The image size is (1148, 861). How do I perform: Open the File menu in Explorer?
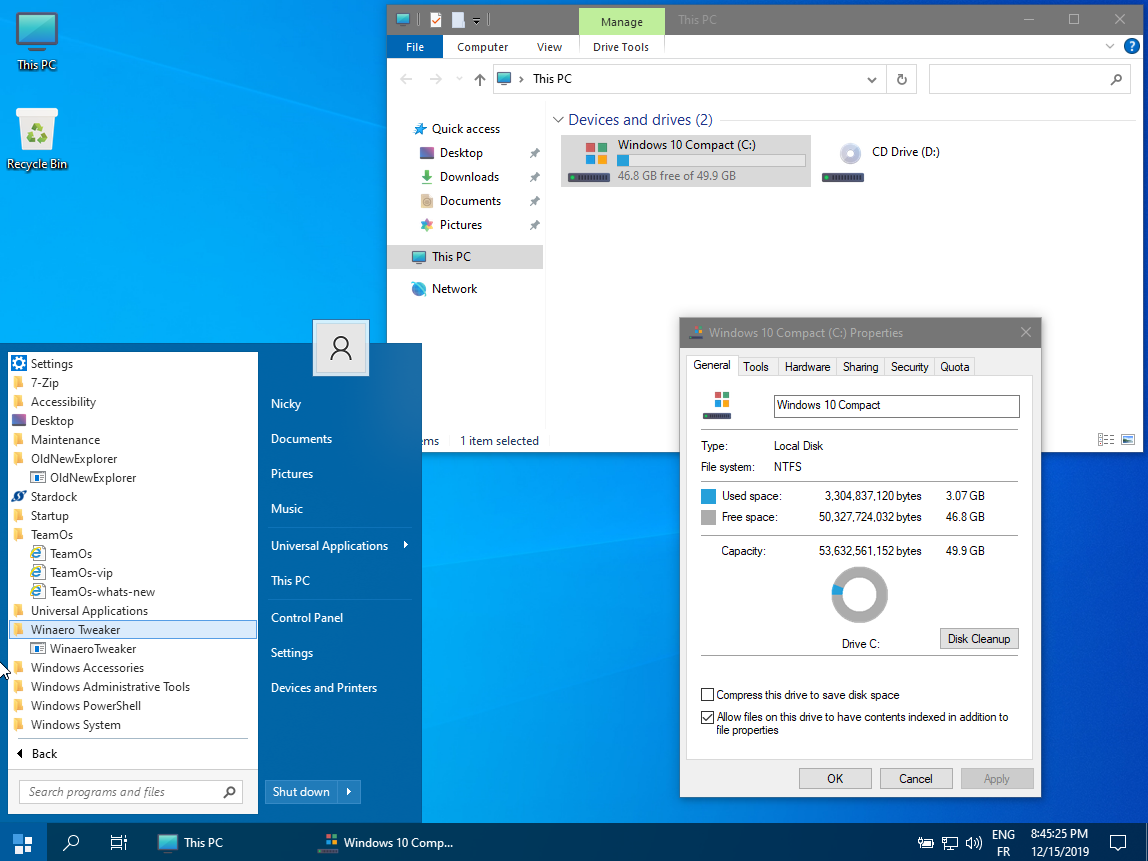point(415,47)
